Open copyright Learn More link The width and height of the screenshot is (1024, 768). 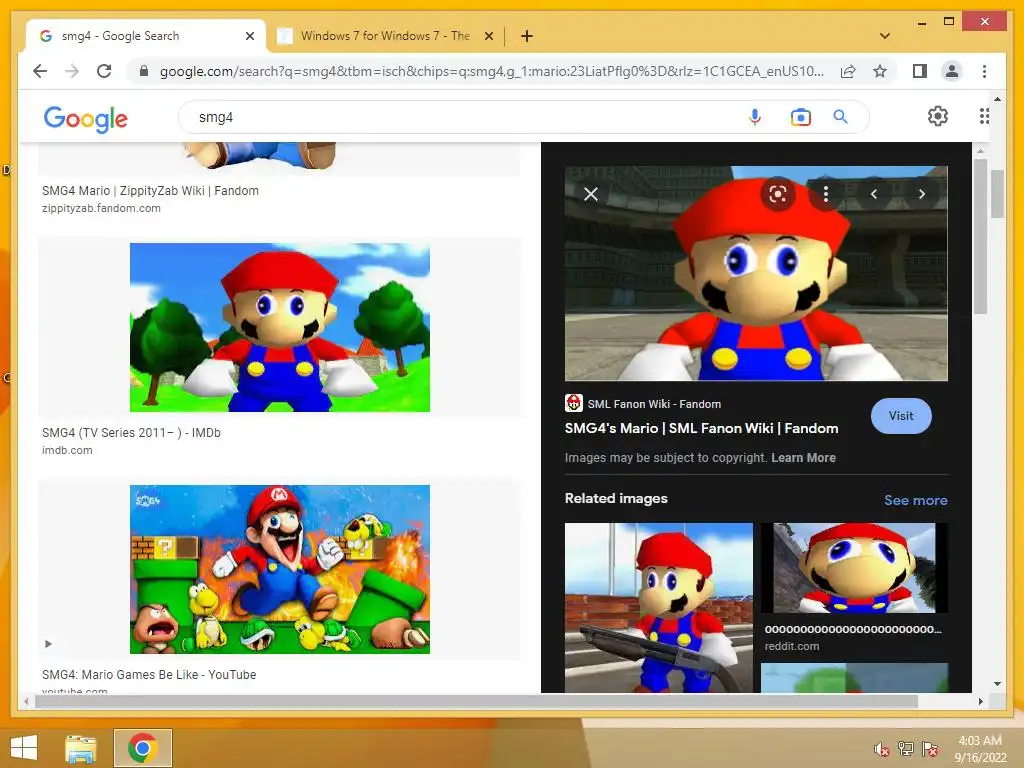click(803, 458)
